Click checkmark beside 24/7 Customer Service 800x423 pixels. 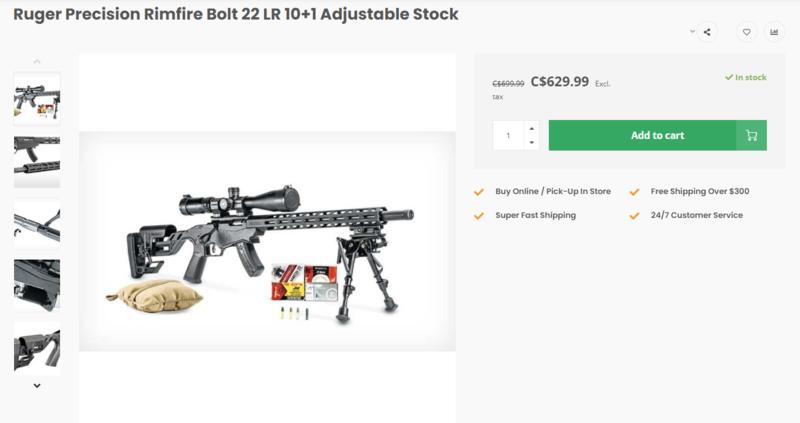(x=634, y=215)
